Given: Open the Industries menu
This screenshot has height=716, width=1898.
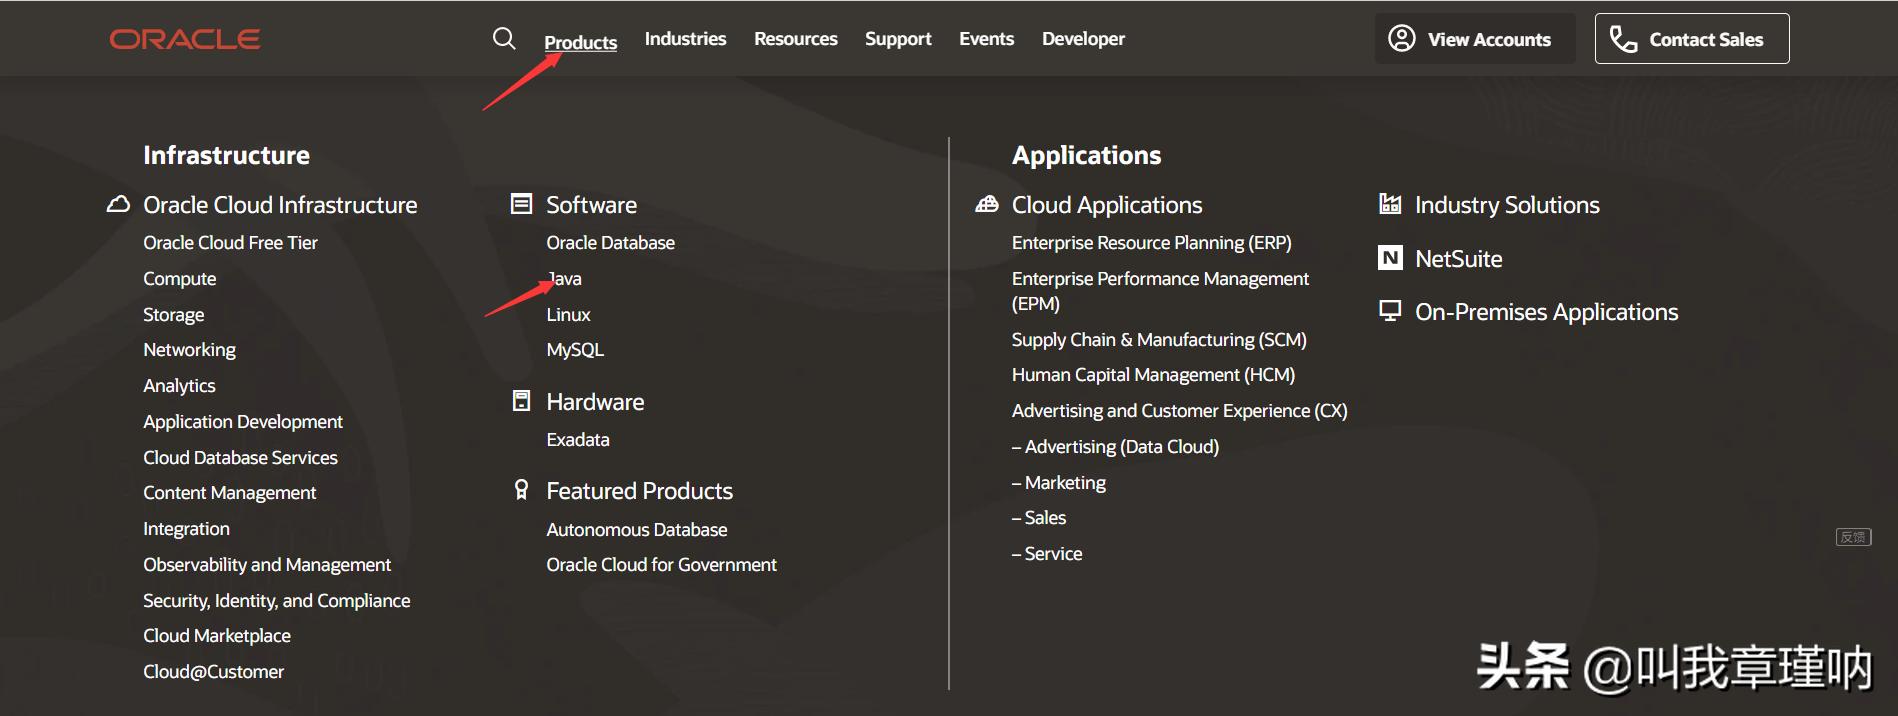Looking at the screenshot, I should coord(685,39).
